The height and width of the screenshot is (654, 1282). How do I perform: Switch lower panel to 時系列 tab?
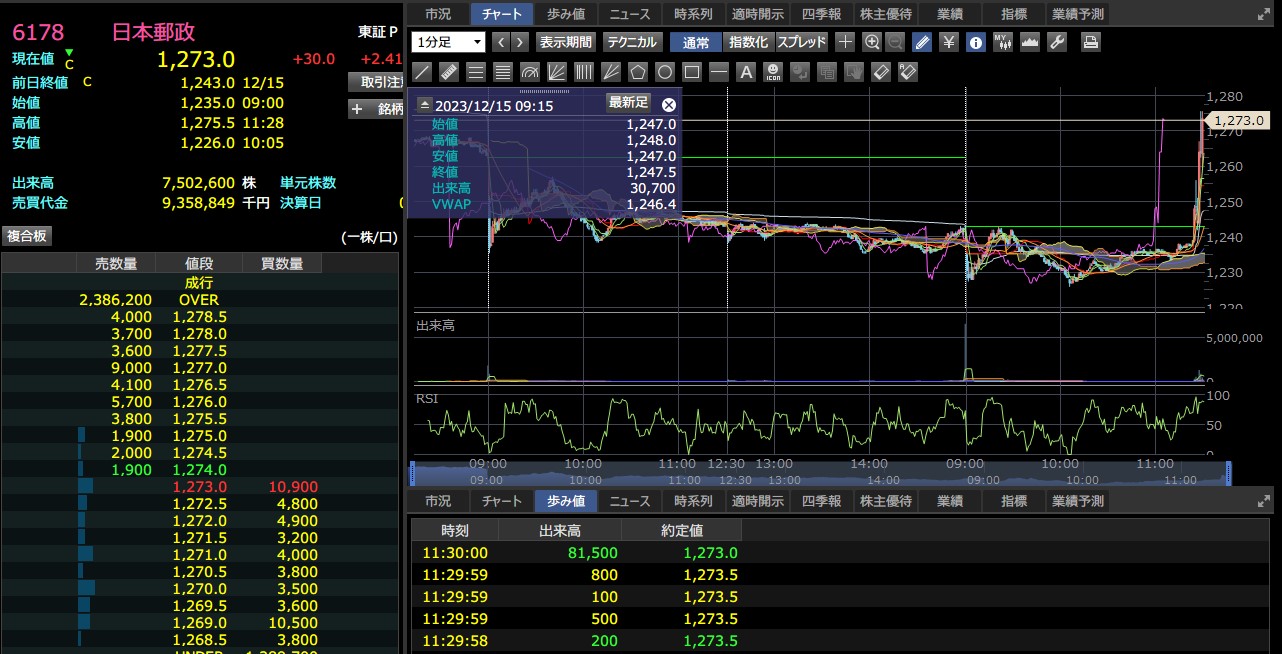[x=694, y=501]
